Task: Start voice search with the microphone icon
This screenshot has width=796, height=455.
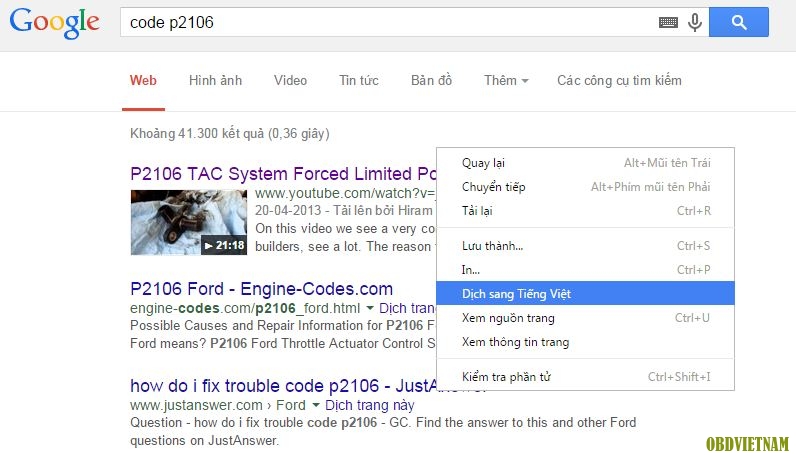Action: (694, 22)
